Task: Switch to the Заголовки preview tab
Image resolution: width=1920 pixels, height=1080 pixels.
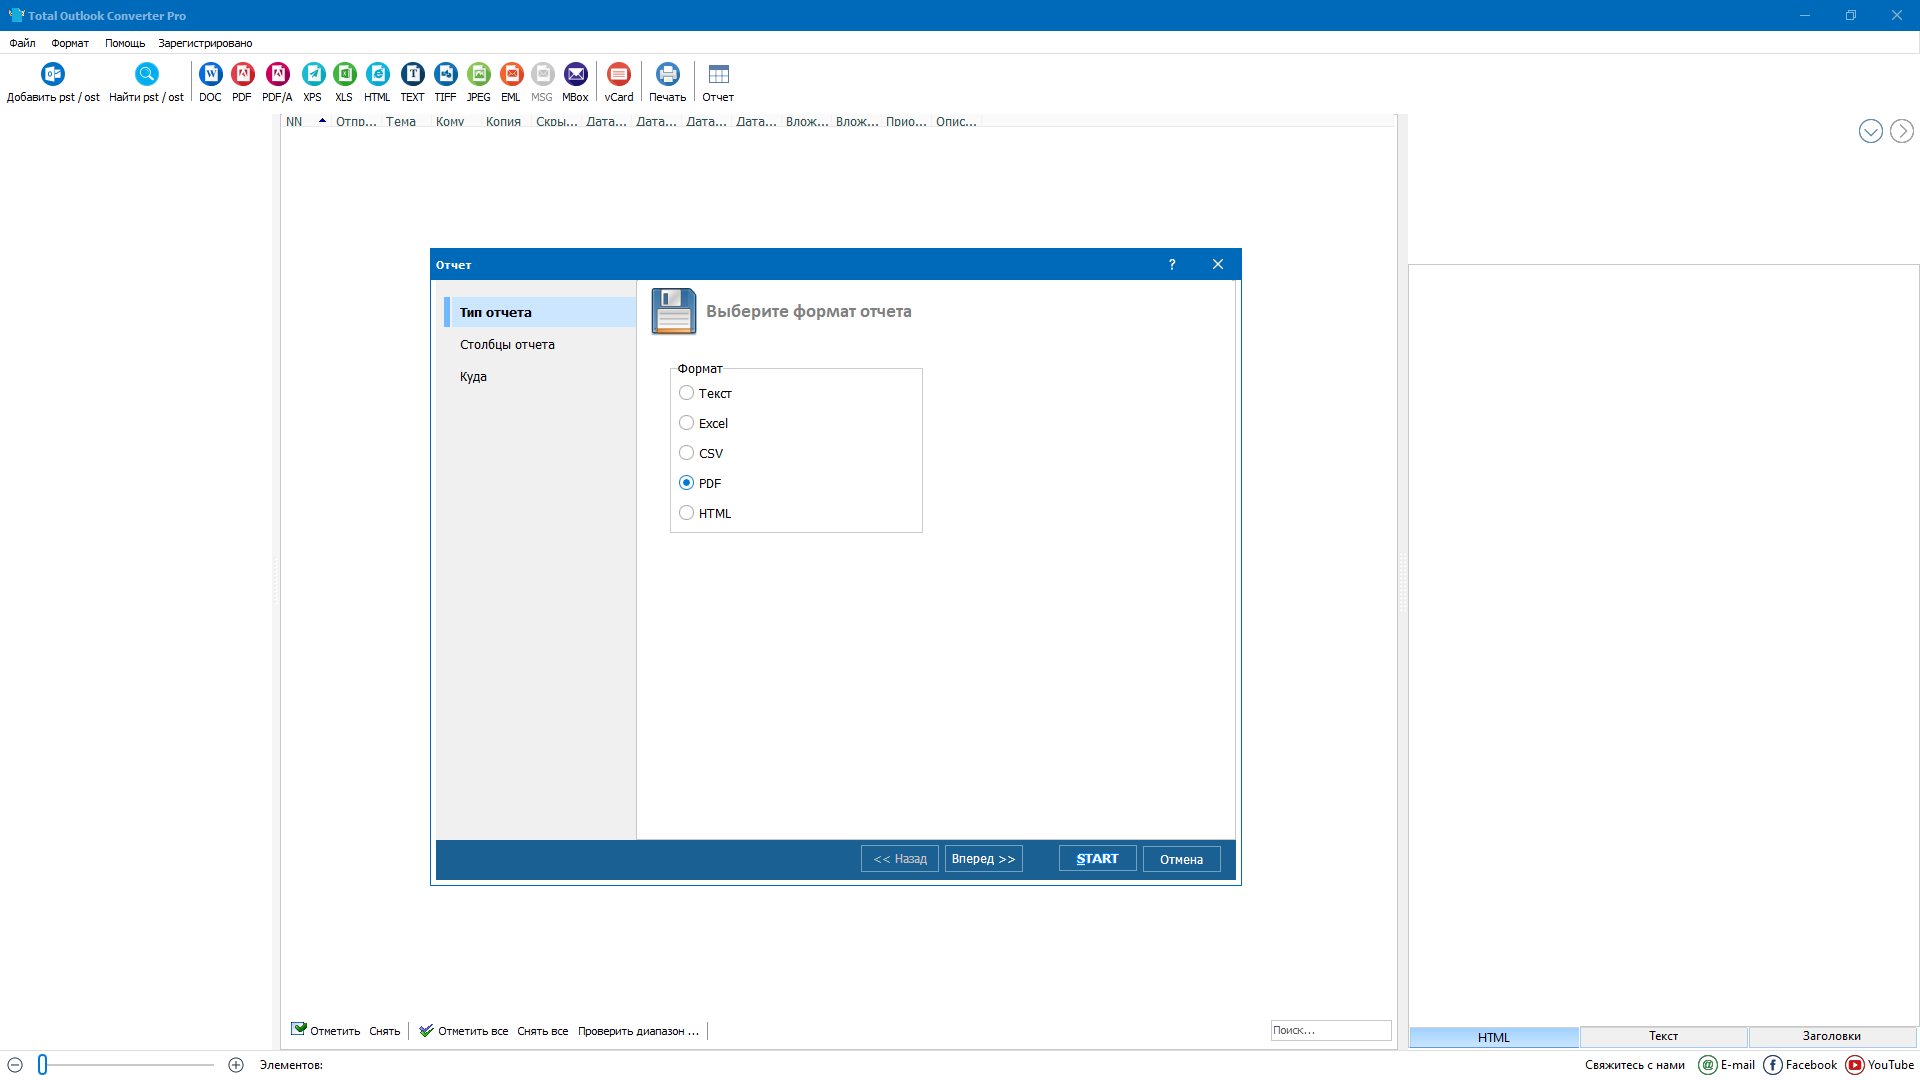Action: 1831,1037
